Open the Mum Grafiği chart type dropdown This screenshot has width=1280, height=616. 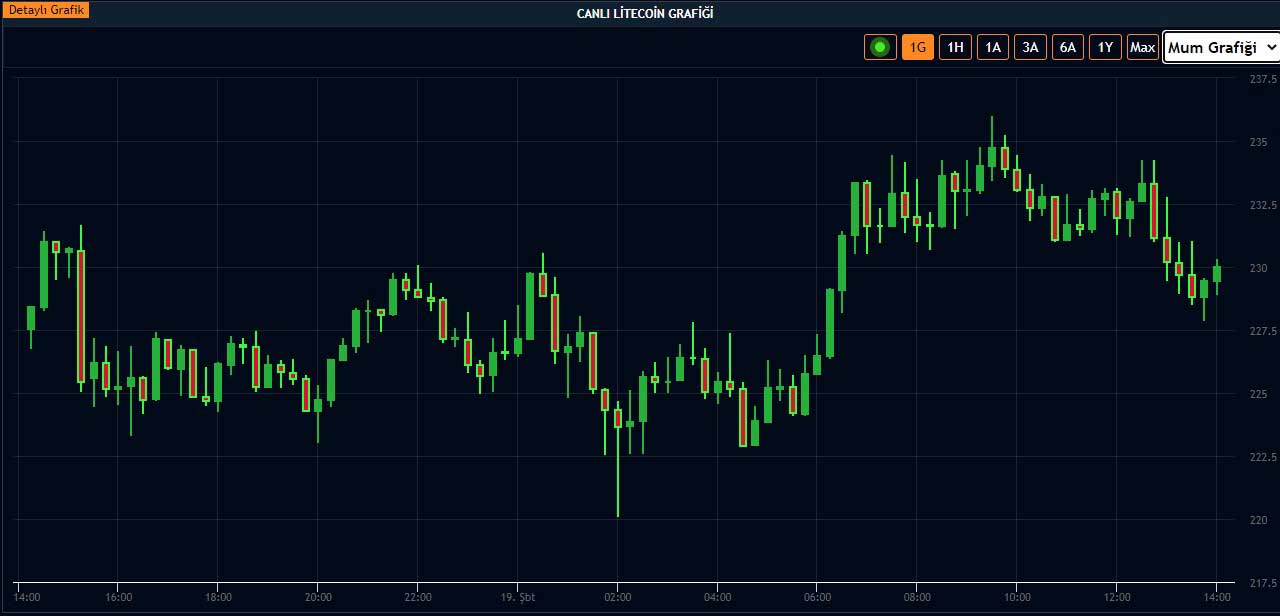point(1221,47)
